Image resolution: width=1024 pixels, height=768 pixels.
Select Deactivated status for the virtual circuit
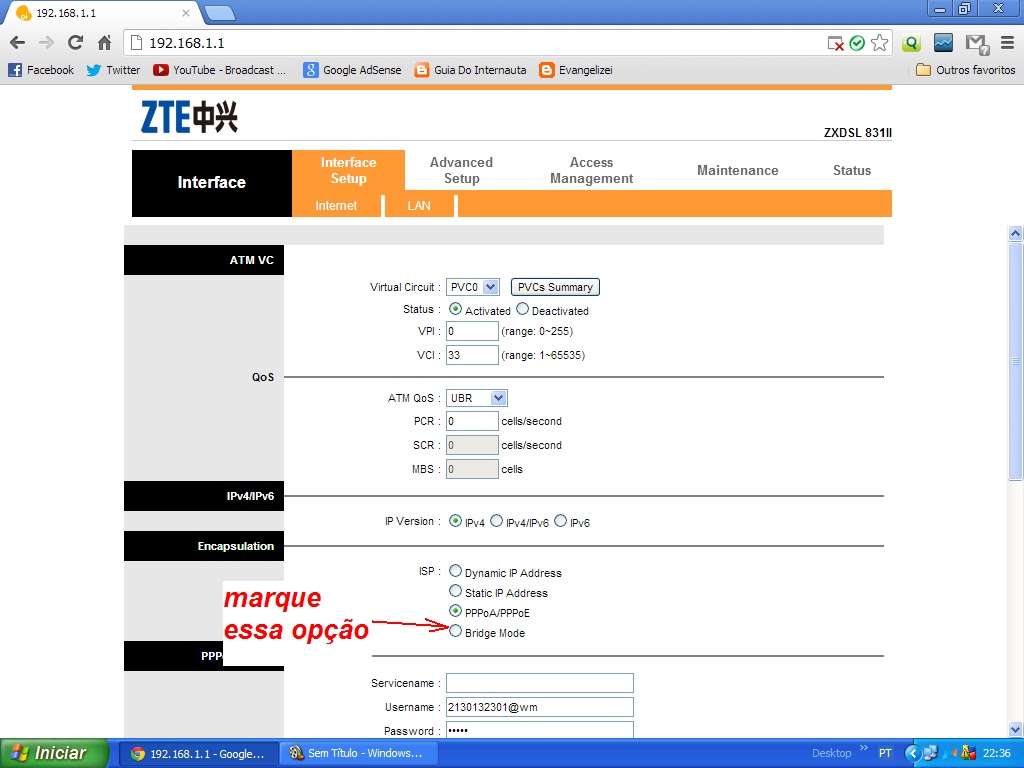pyautogui.click(x=521, y=309)
